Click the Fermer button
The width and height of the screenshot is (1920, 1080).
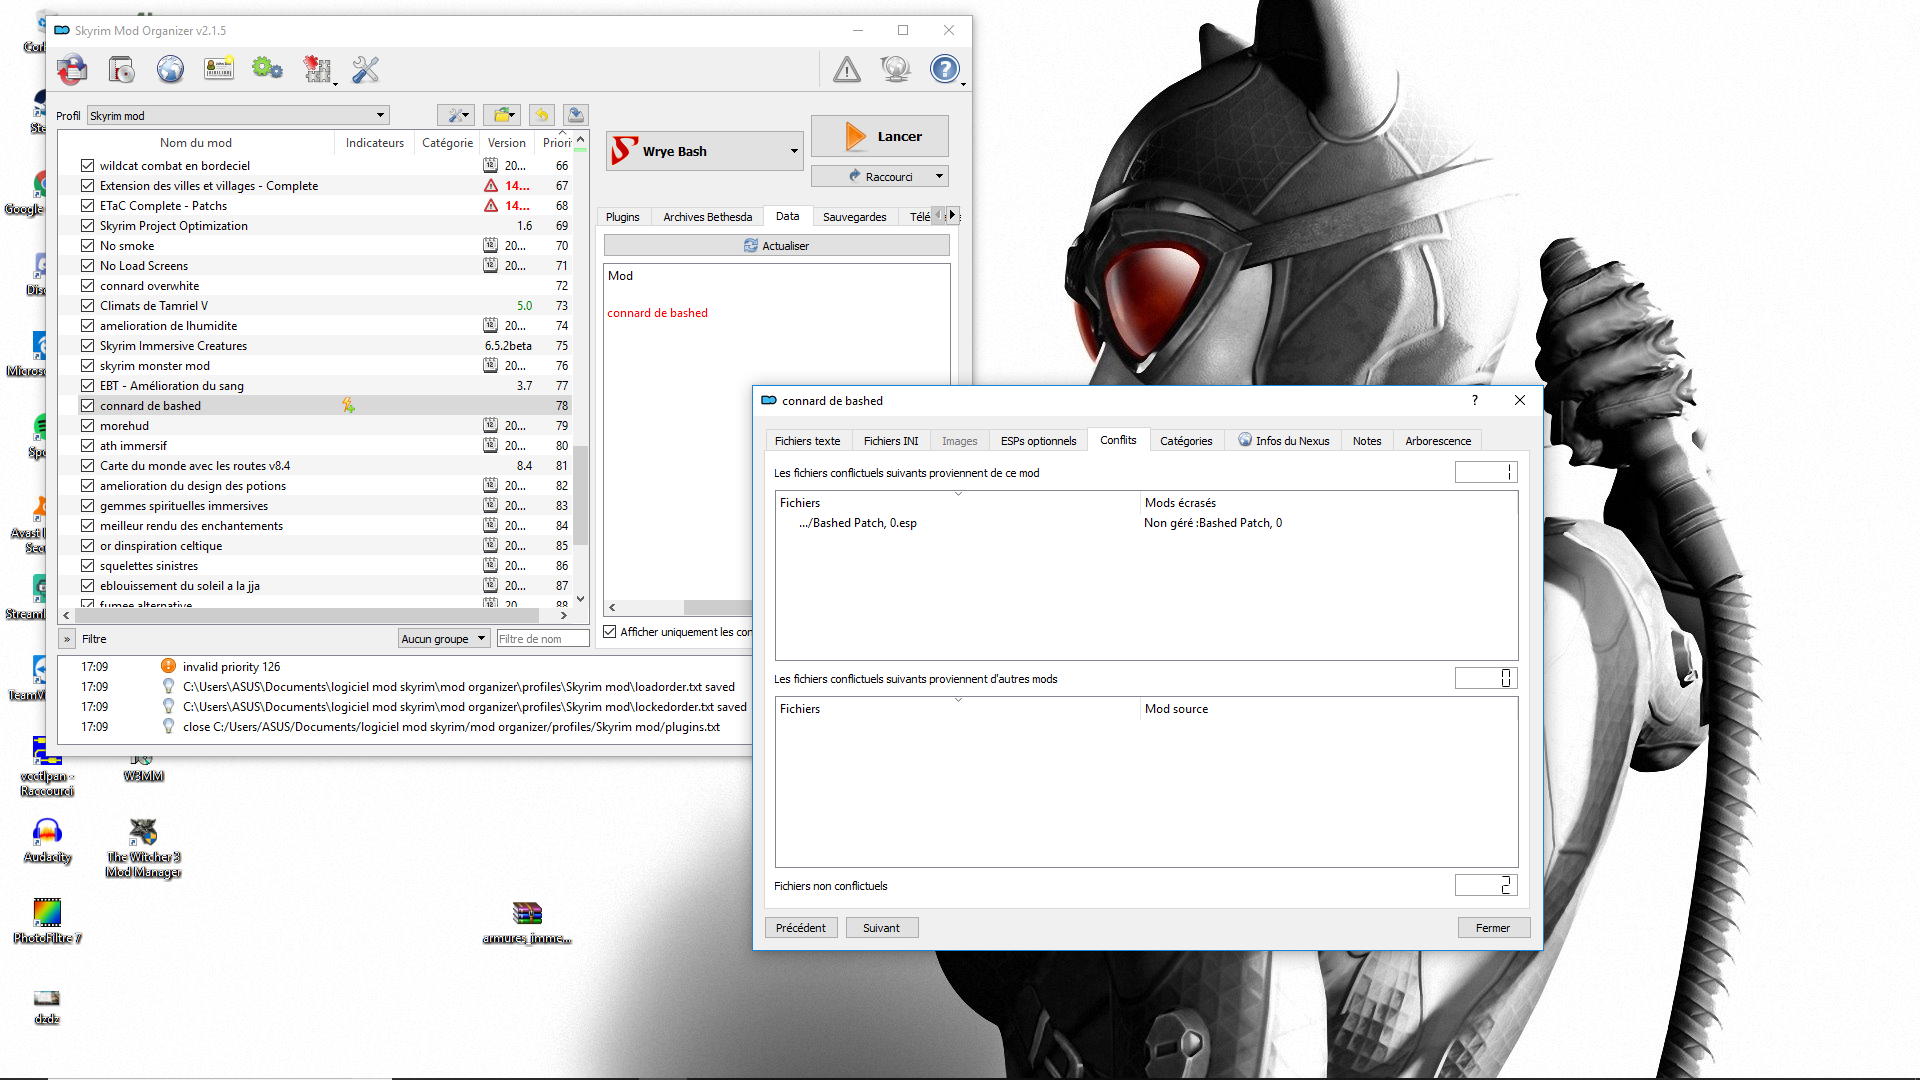[1493, 928]
